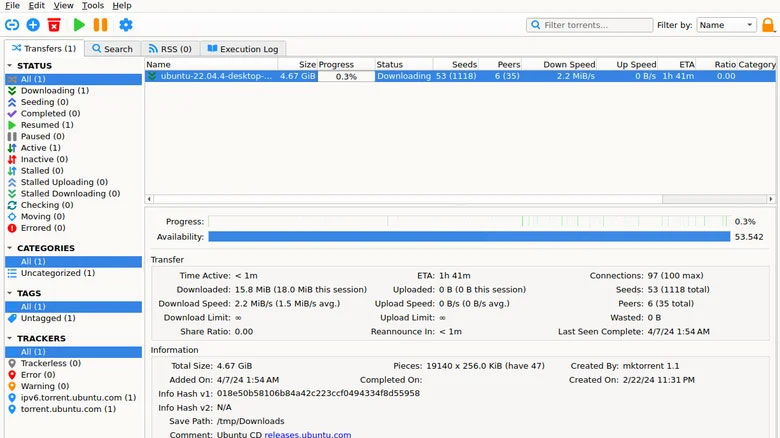Click the Add Torrent Link toolbar icon

12,25
